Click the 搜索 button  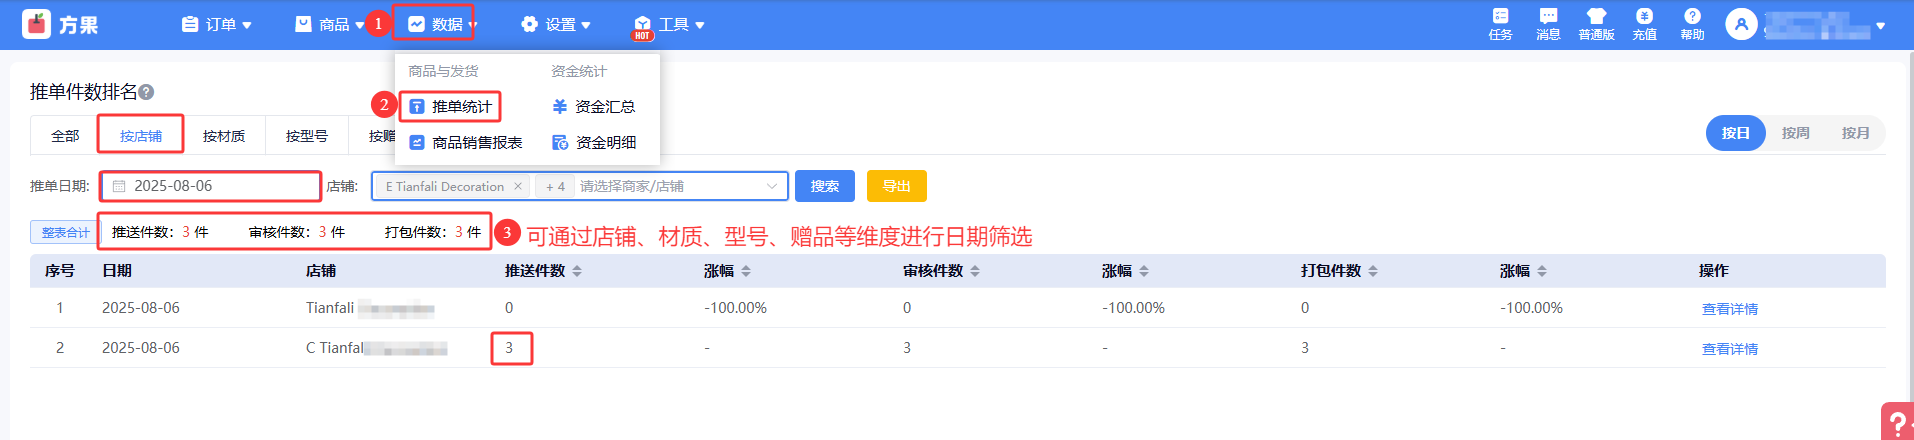click(x=825, y=186)
